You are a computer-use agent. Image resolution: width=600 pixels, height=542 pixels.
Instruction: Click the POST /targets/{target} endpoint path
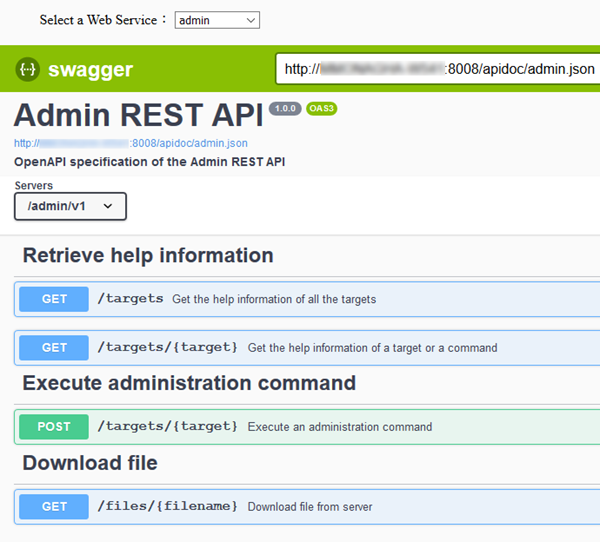coord(167,427)
